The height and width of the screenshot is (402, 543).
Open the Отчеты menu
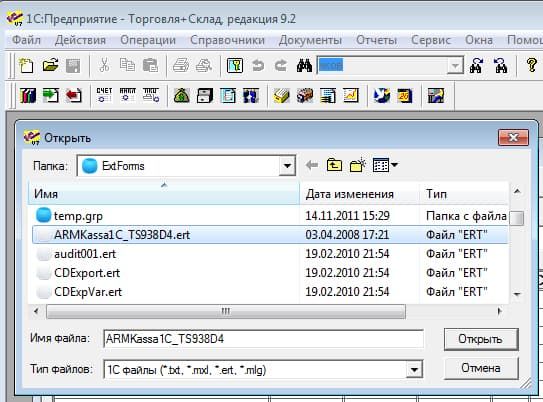click(376, 40)
